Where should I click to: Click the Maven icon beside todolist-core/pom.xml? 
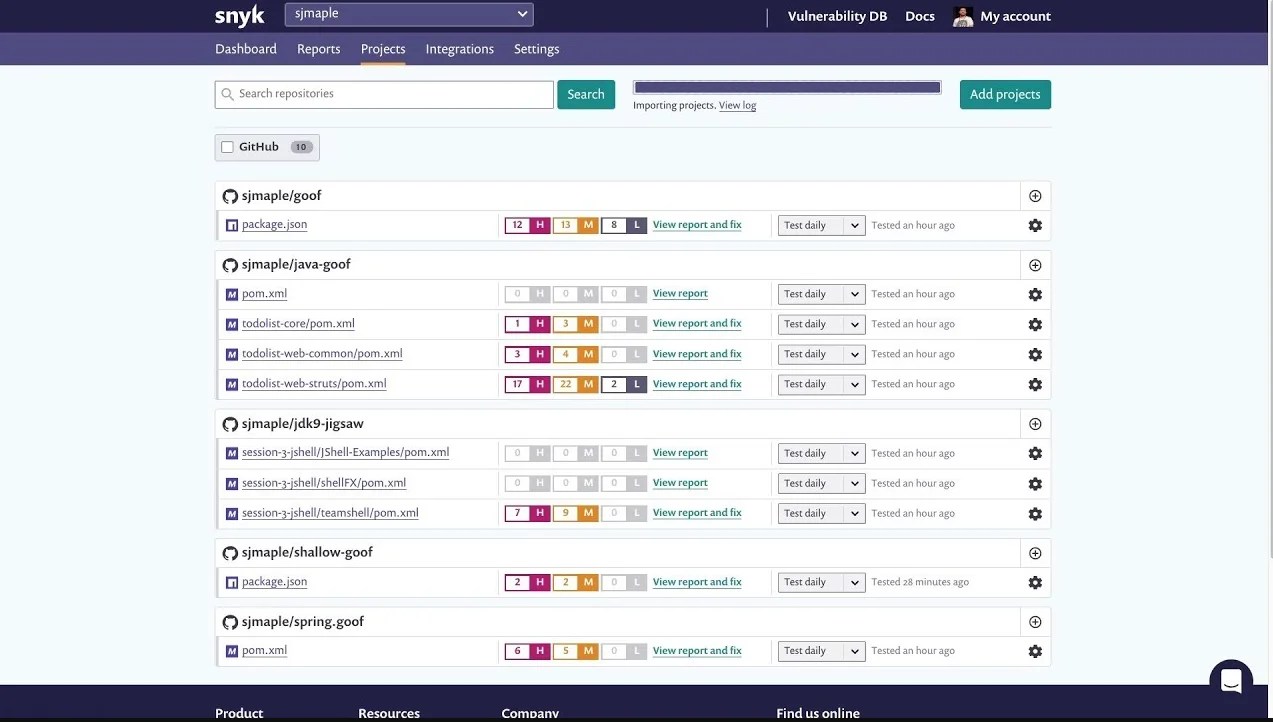pyautogui.click(x=231, y=323)
